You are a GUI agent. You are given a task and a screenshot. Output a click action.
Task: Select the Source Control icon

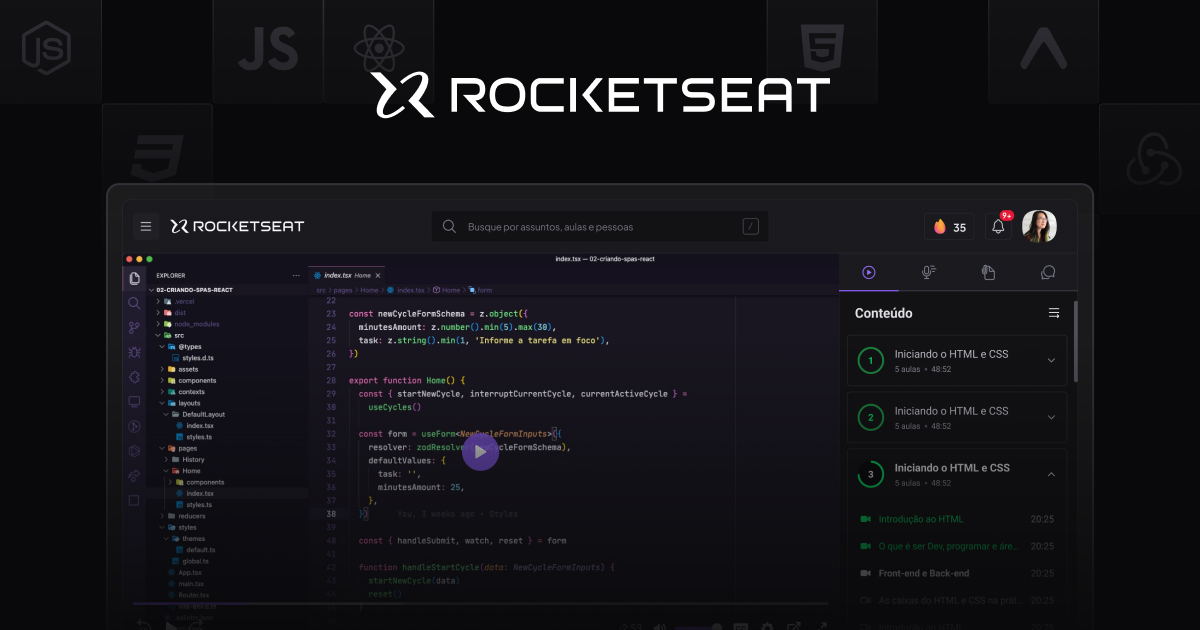(x=134, y=327)
